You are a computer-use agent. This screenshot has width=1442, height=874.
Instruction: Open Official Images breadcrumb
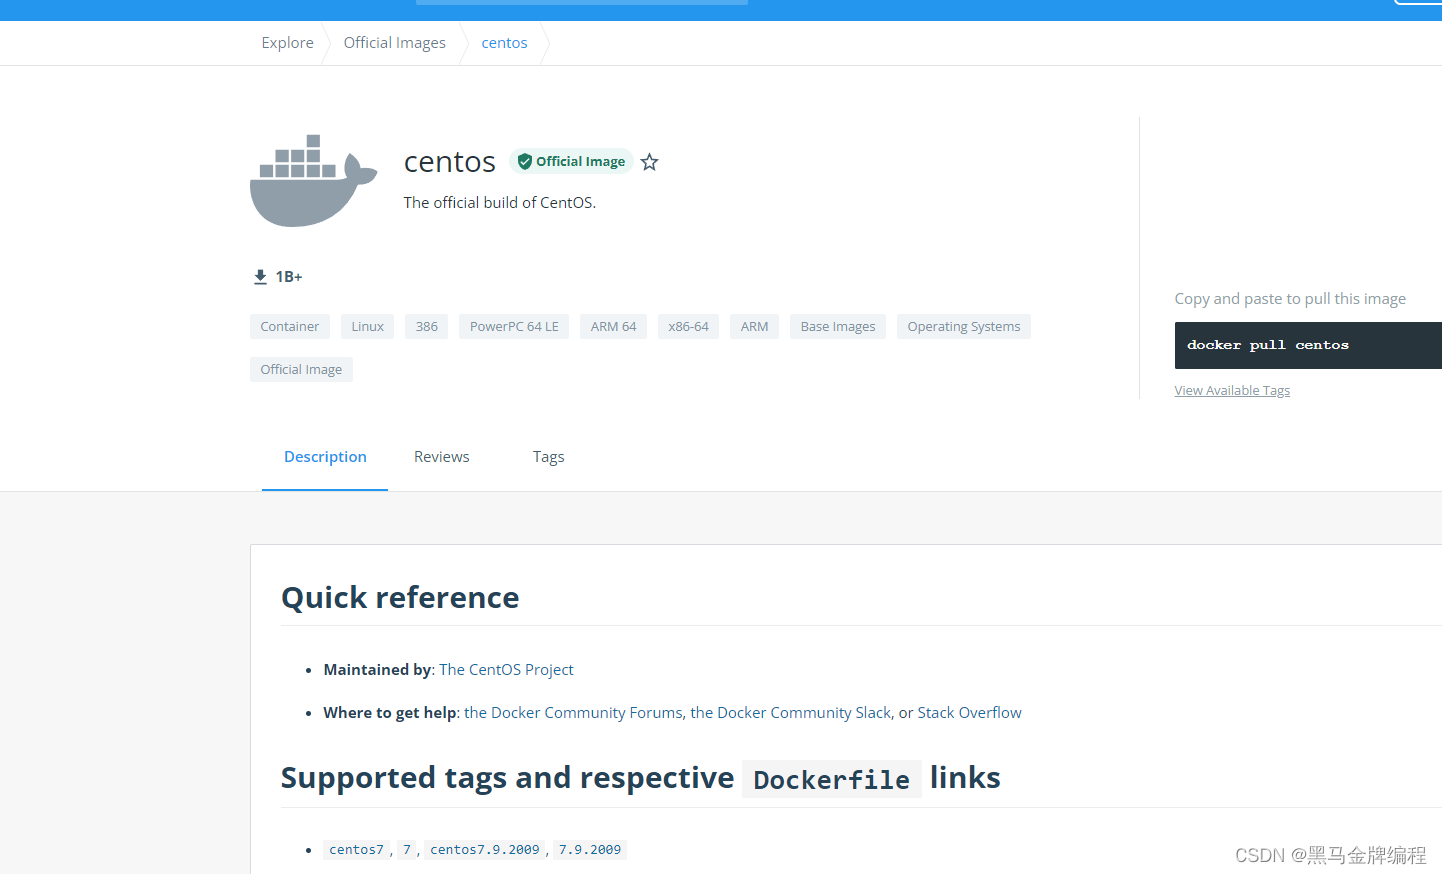394,43
